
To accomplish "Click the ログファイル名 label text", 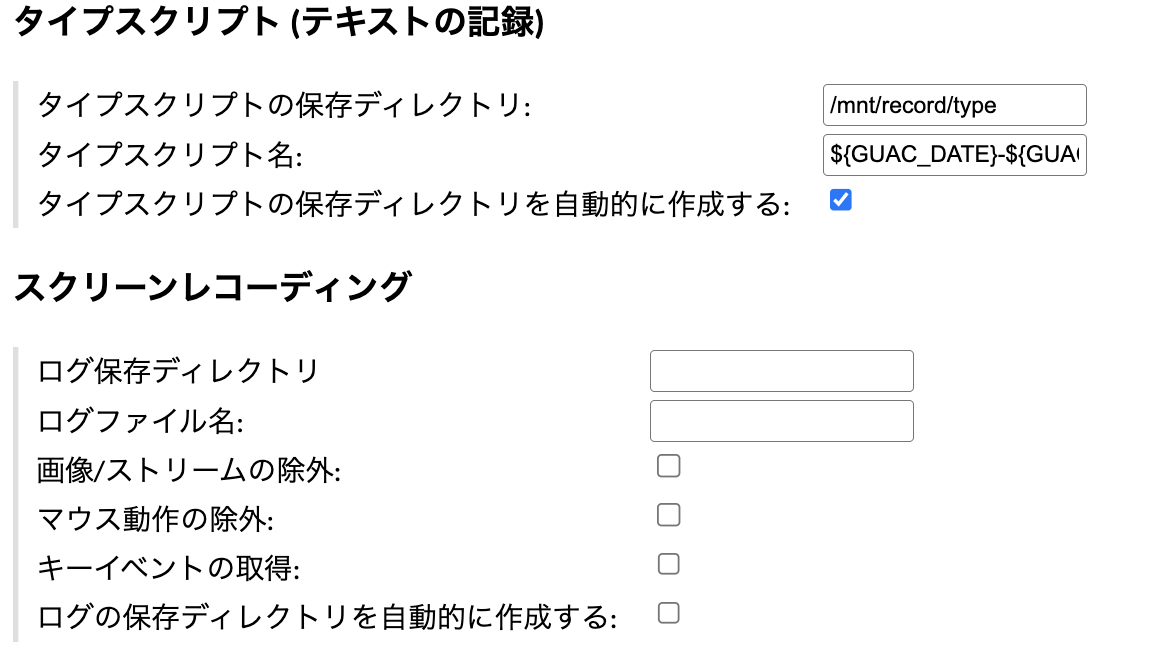I will (x=140, y=421).
